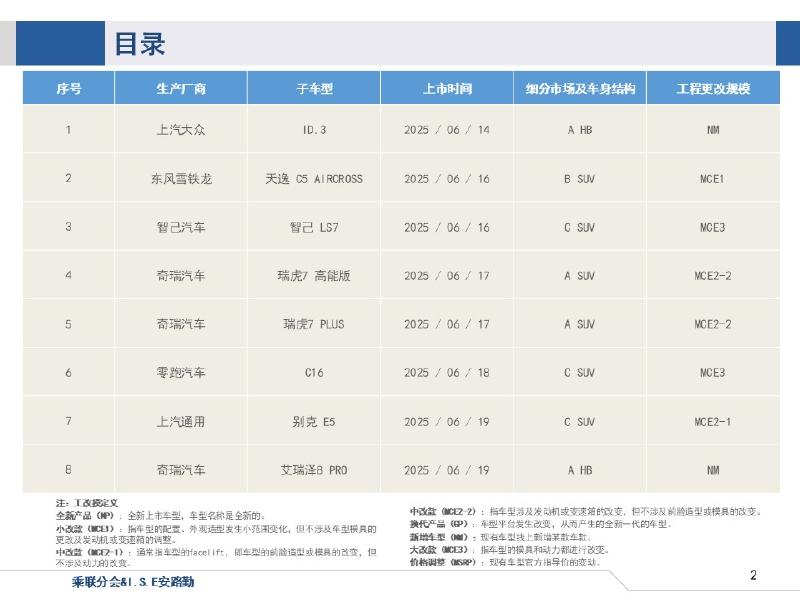The image size is (800, 600).
Task: Click the MCE2-1 cell
Action: click(713, 421)
